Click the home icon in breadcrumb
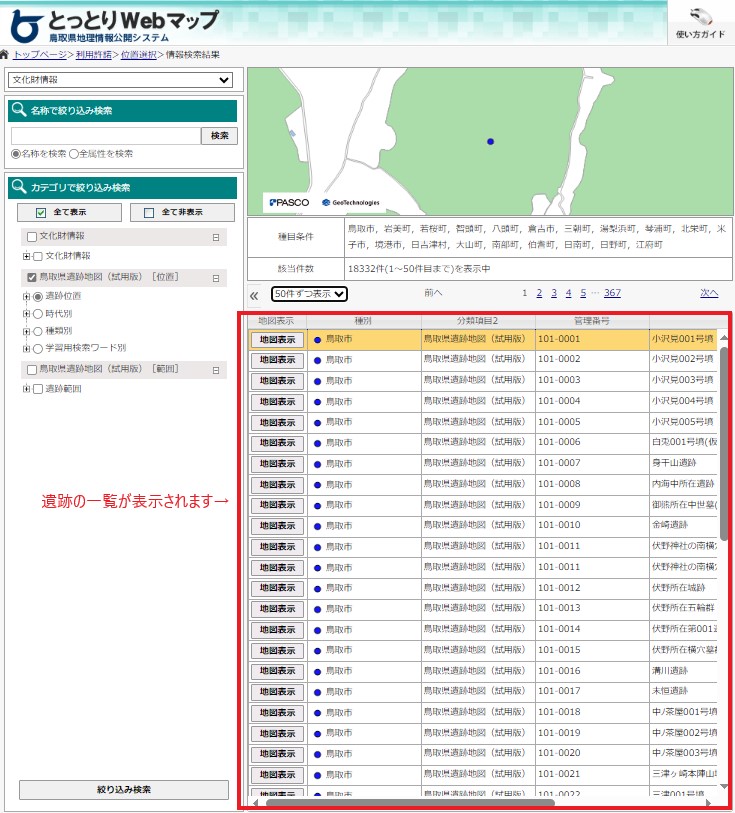The height and width of the screenshot is (813, 735). pyautogui.click(x=5, y=54)
